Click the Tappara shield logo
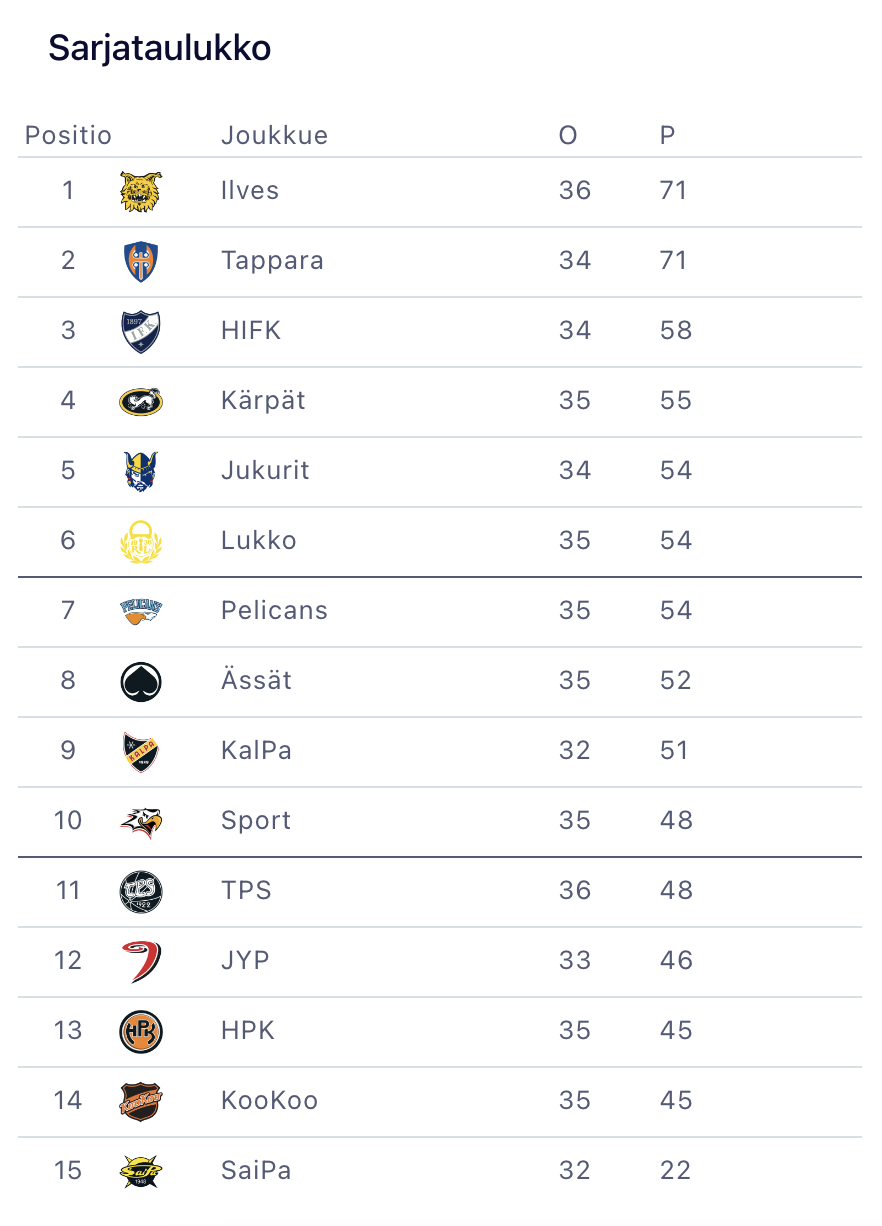 pyautogui.click(x=140, y=261)
